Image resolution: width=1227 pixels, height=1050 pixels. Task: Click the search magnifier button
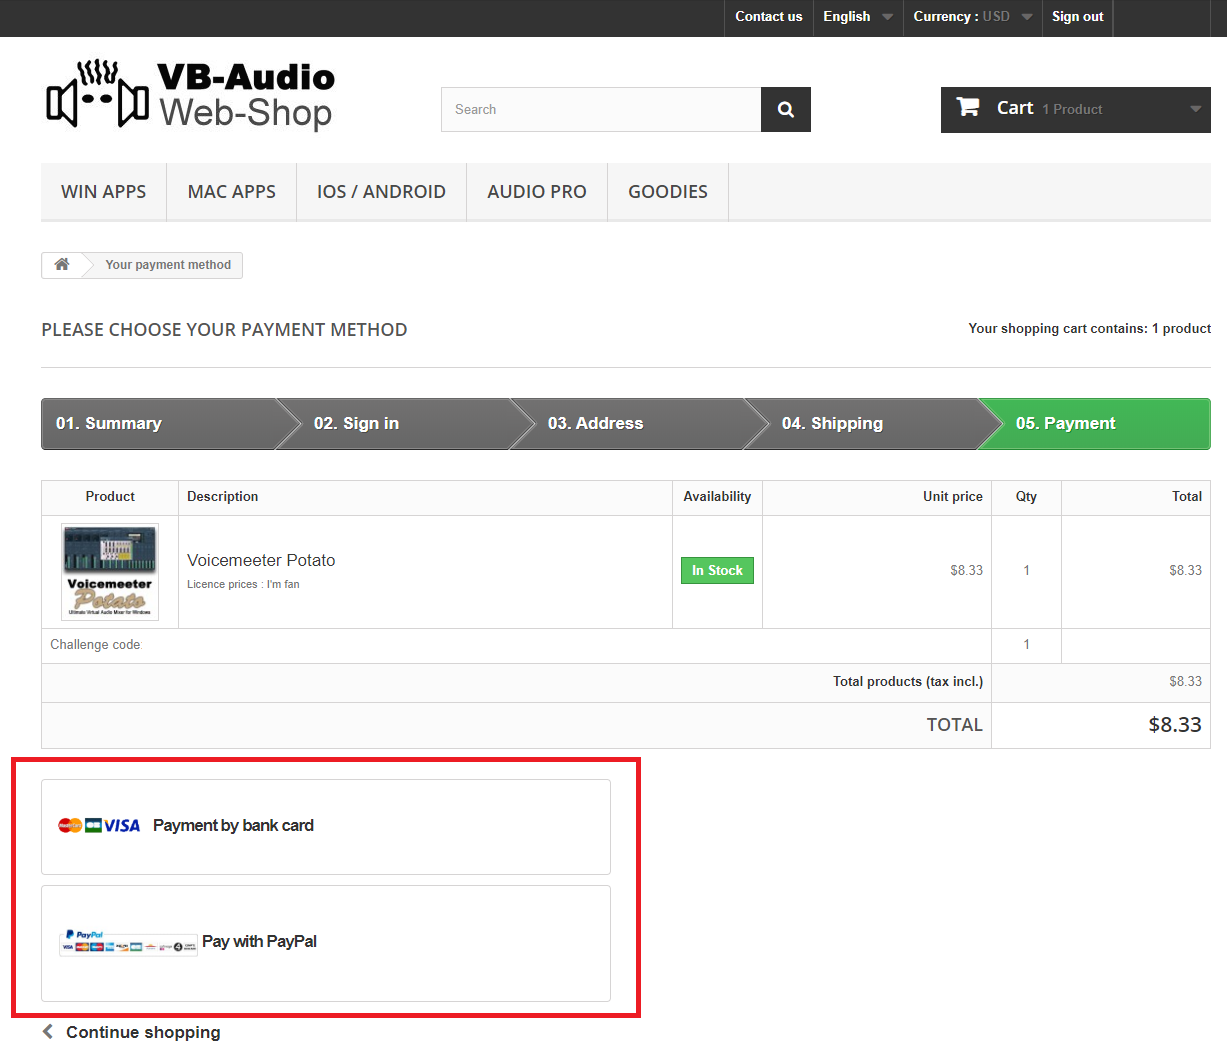click(786, 110)
